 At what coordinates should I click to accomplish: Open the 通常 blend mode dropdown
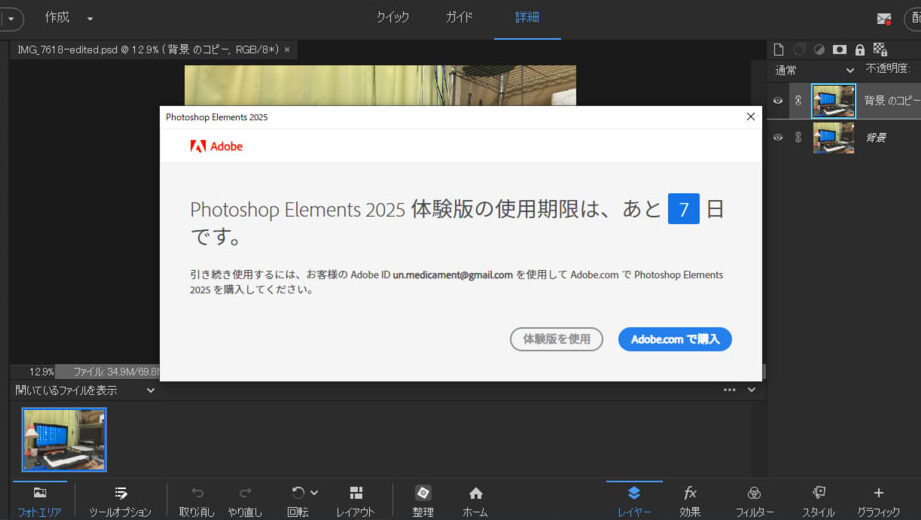814,70
